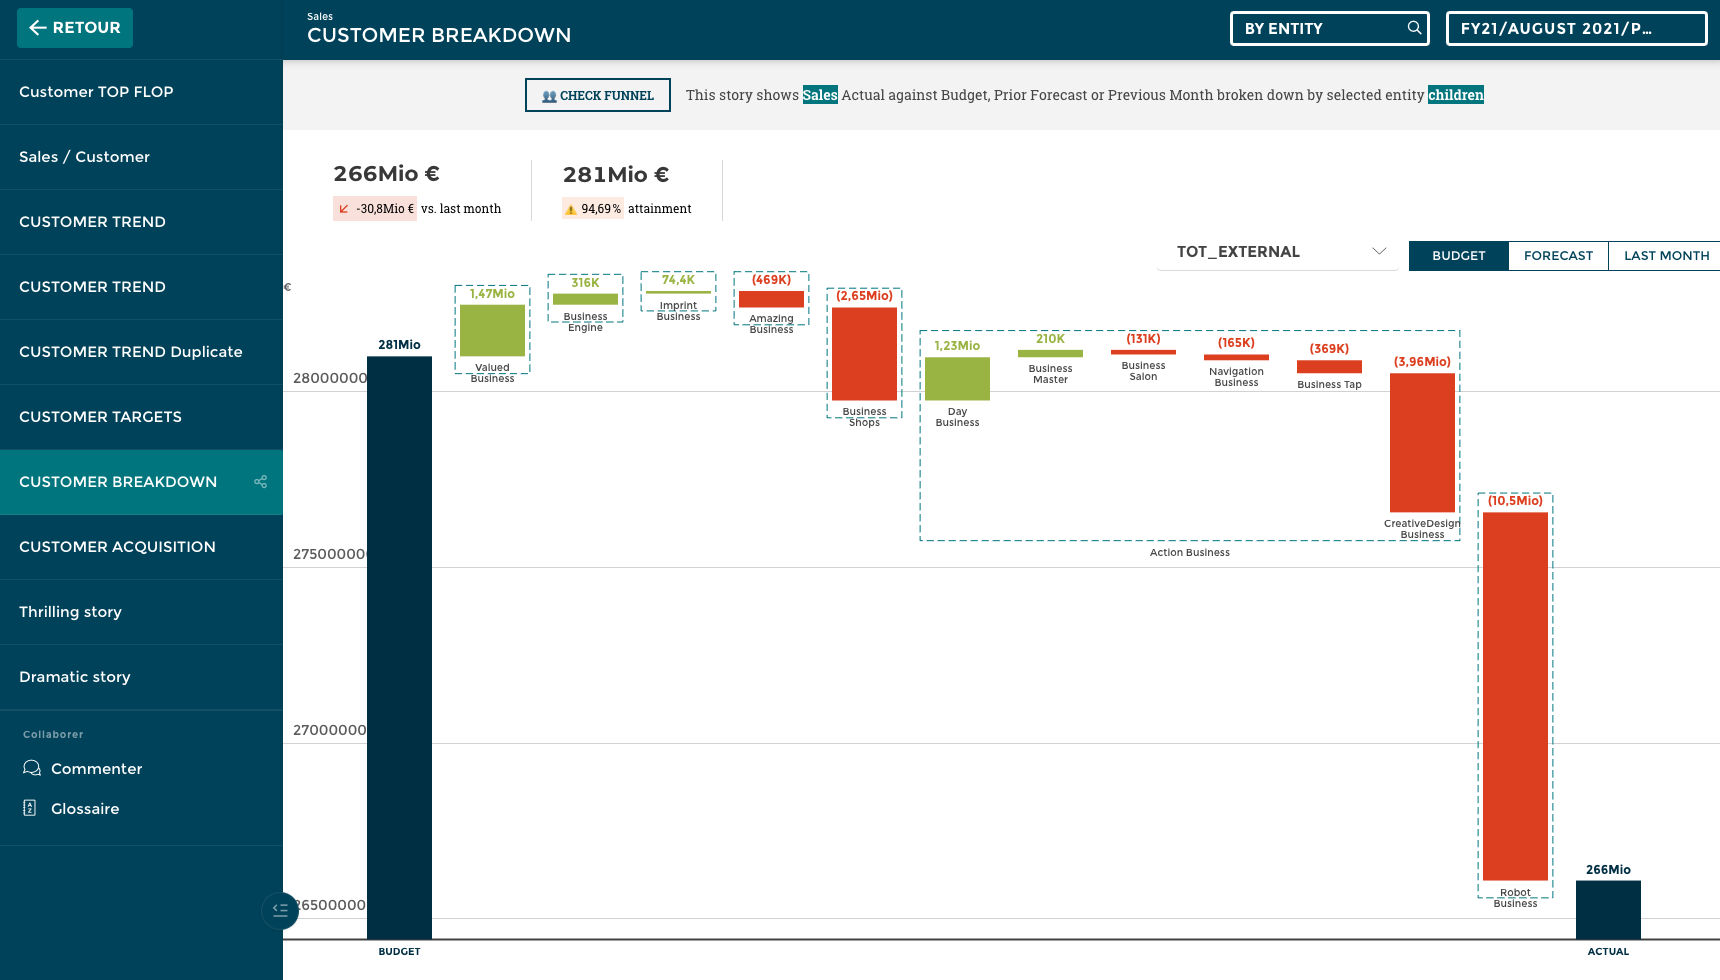This screenshot has width=1720, height=980.
Task: Click the warning triangle beside attainment percentage
Action: tap(572, 209)
